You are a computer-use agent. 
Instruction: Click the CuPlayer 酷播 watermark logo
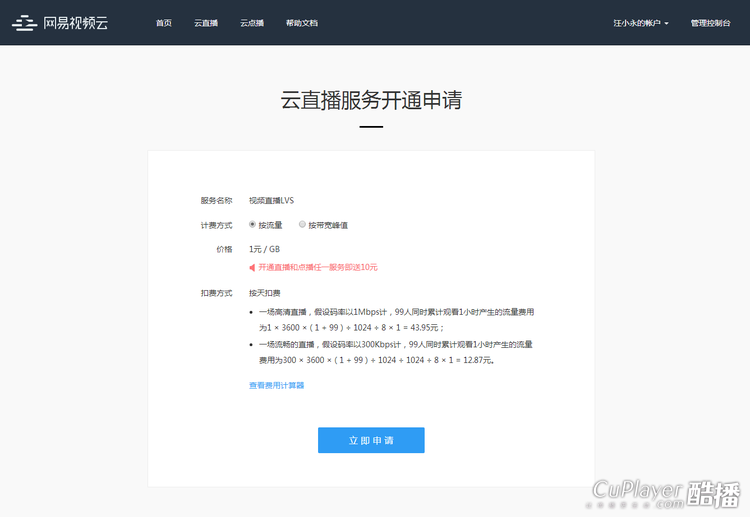[667, 492]
